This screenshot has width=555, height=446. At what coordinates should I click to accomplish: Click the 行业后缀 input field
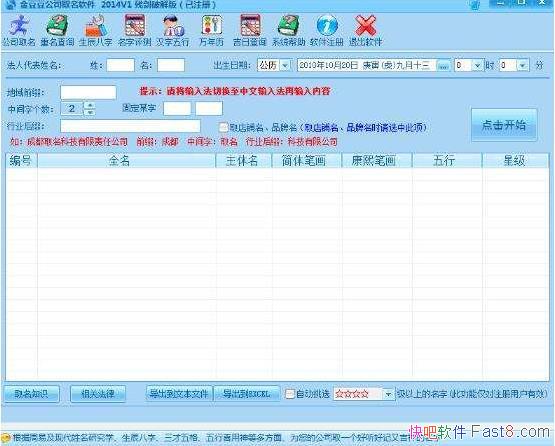coord(130,126)
